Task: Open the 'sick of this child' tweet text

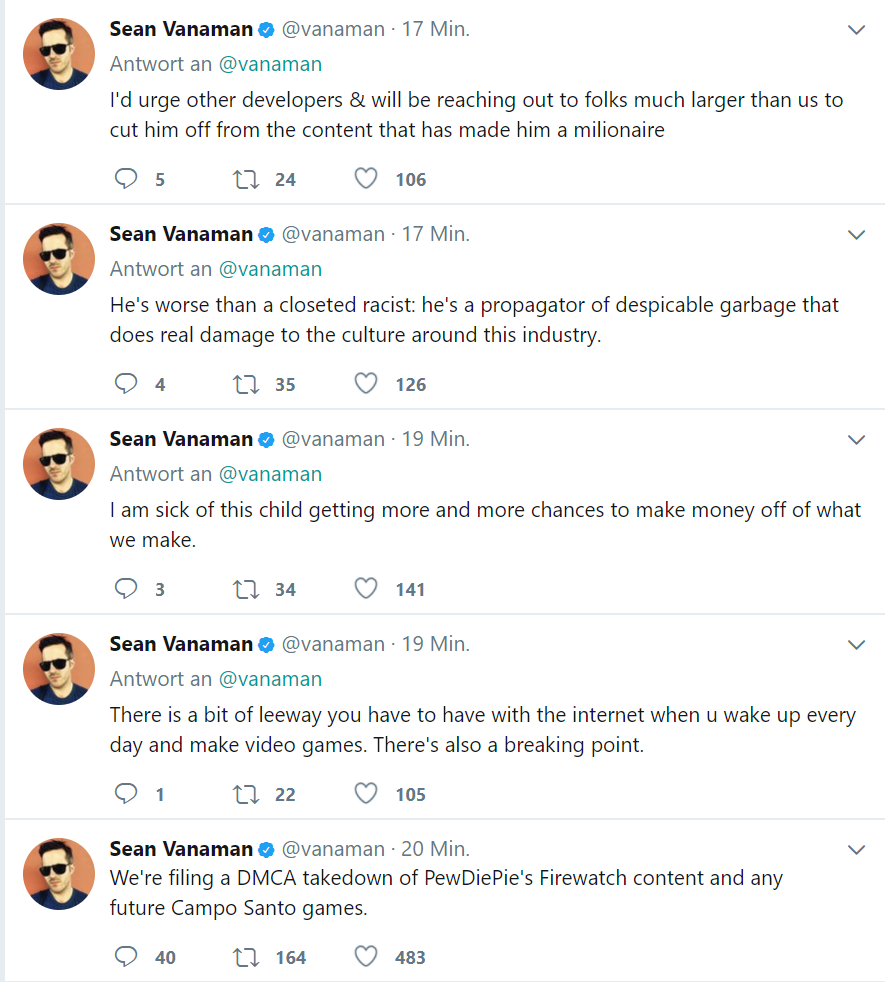Action: pos(485,525)
